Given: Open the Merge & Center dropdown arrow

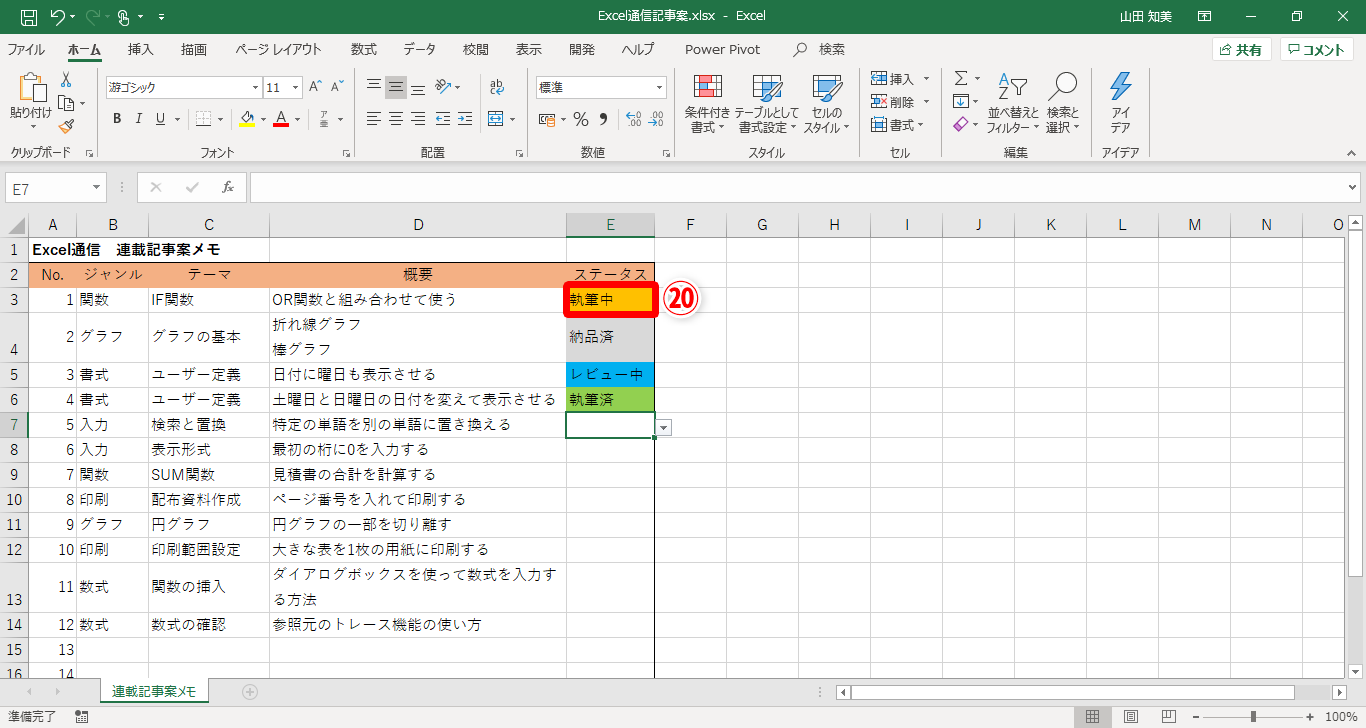Looking at the screenshot, I should (512, 119).
